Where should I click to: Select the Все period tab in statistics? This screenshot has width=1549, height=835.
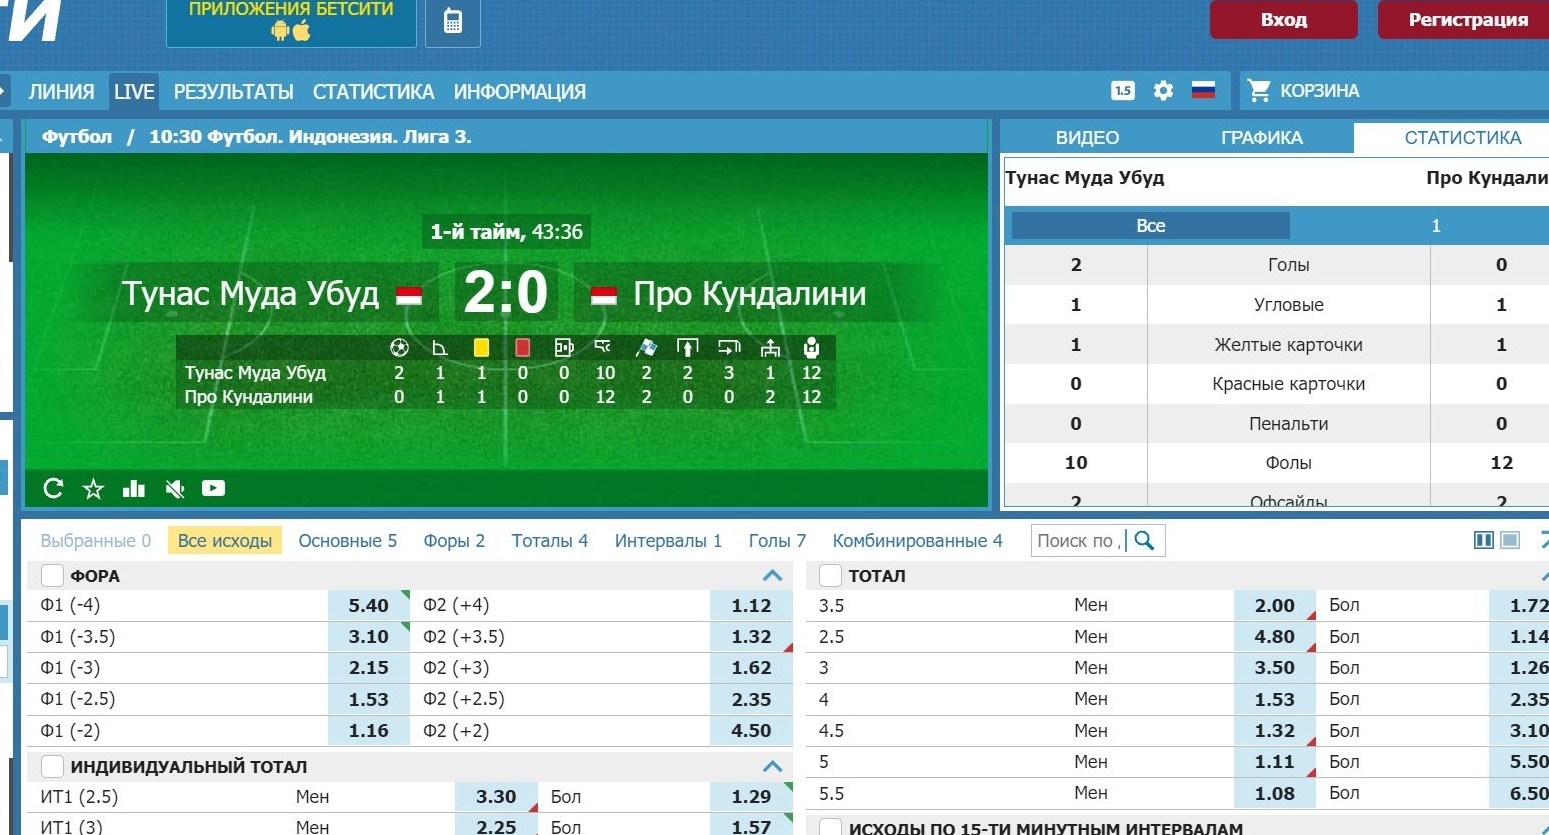pyautogui.click(x=1150, y=226)
